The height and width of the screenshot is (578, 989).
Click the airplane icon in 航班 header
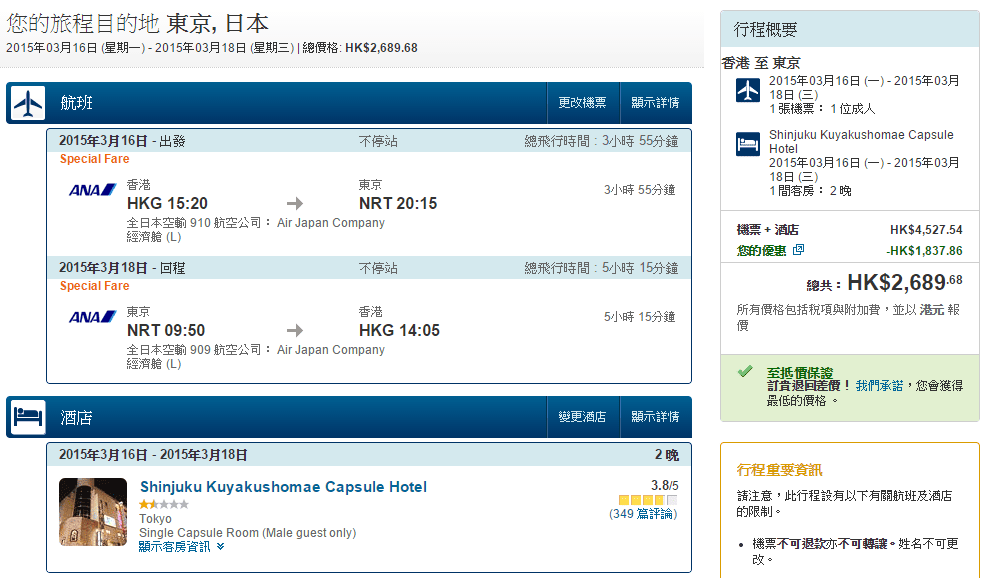(x=29, y=103)
